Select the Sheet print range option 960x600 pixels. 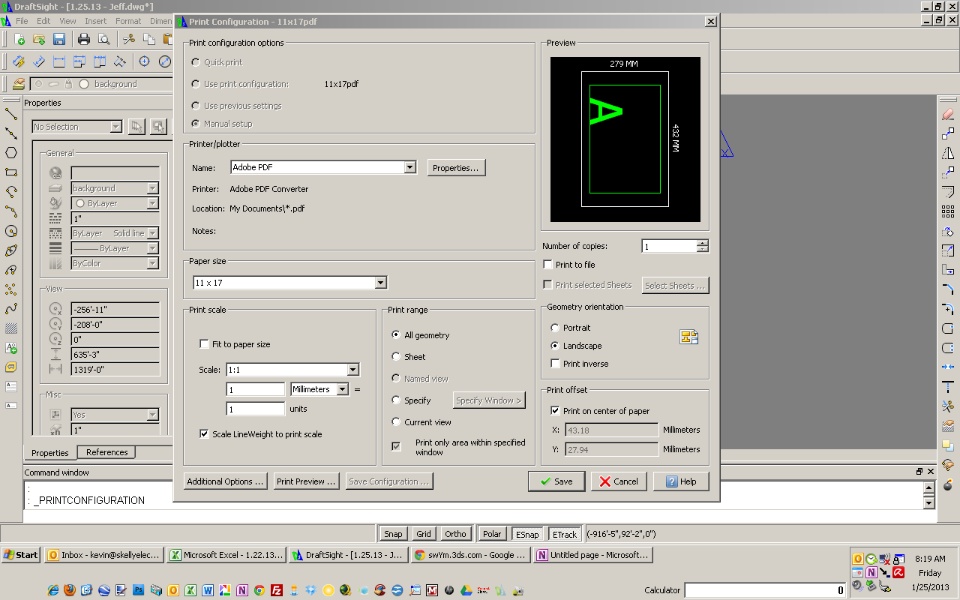click(x=396, y=356)
